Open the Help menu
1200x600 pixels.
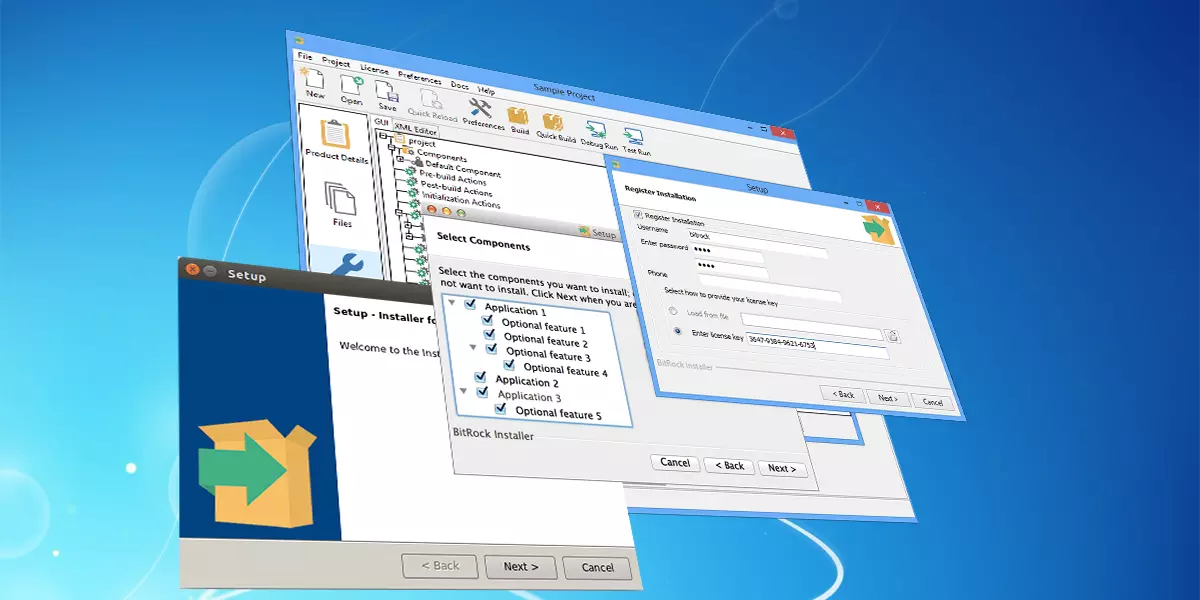[486, 90]
